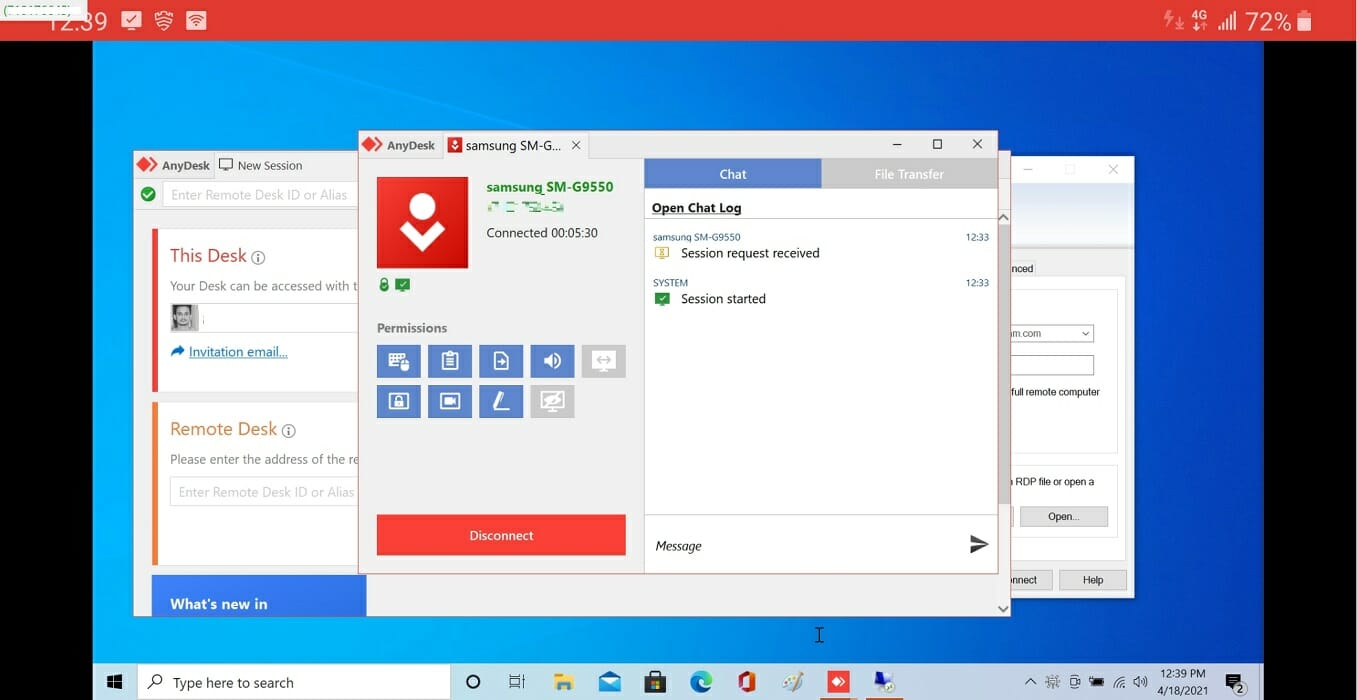This screenshot has width=1357, height=700.
Task: Open the New Session tab in back window
Action: tap(261, 165)
